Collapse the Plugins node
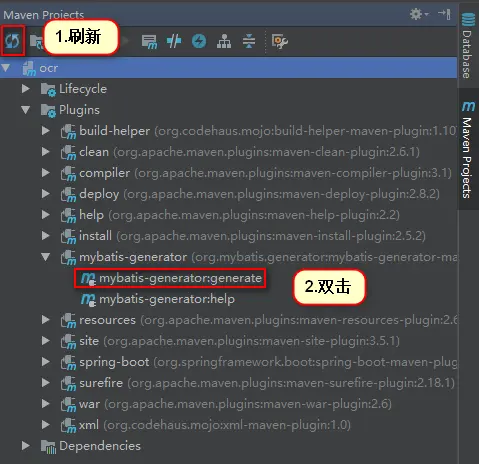Image resolution: width=479 pixels, height=464 pixels. pyautogui.click(x=25, y=110)
